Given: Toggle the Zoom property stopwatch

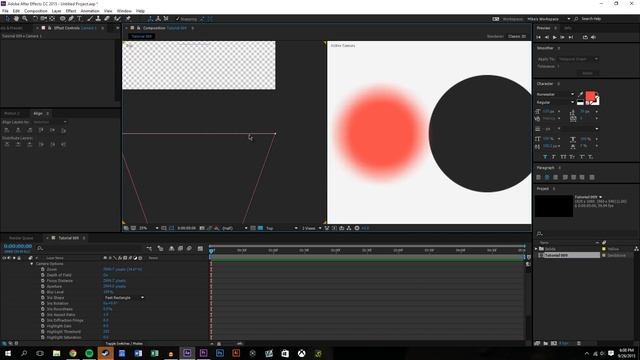Looking at the screenshot, I should tap(43, 269).
